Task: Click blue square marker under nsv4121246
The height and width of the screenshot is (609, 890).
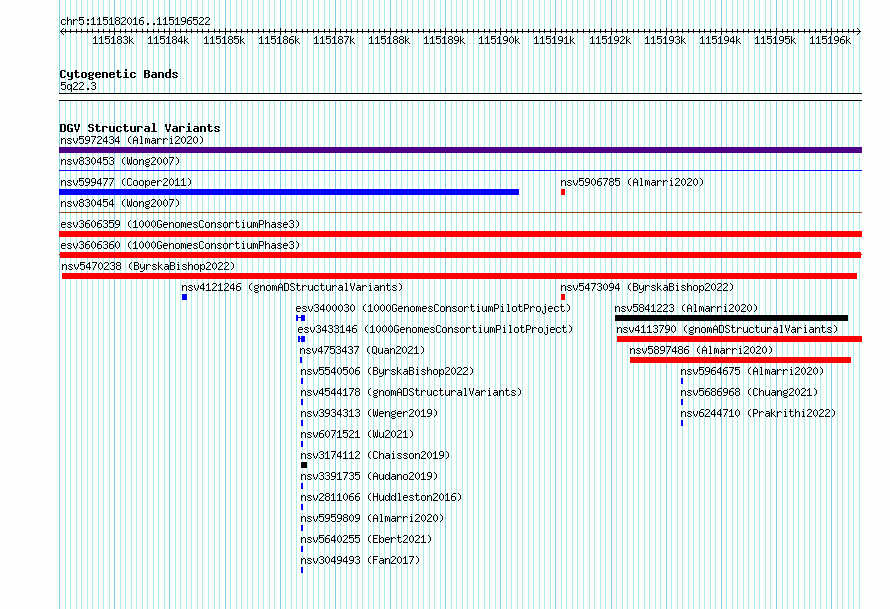Action: tap(184, 297)
